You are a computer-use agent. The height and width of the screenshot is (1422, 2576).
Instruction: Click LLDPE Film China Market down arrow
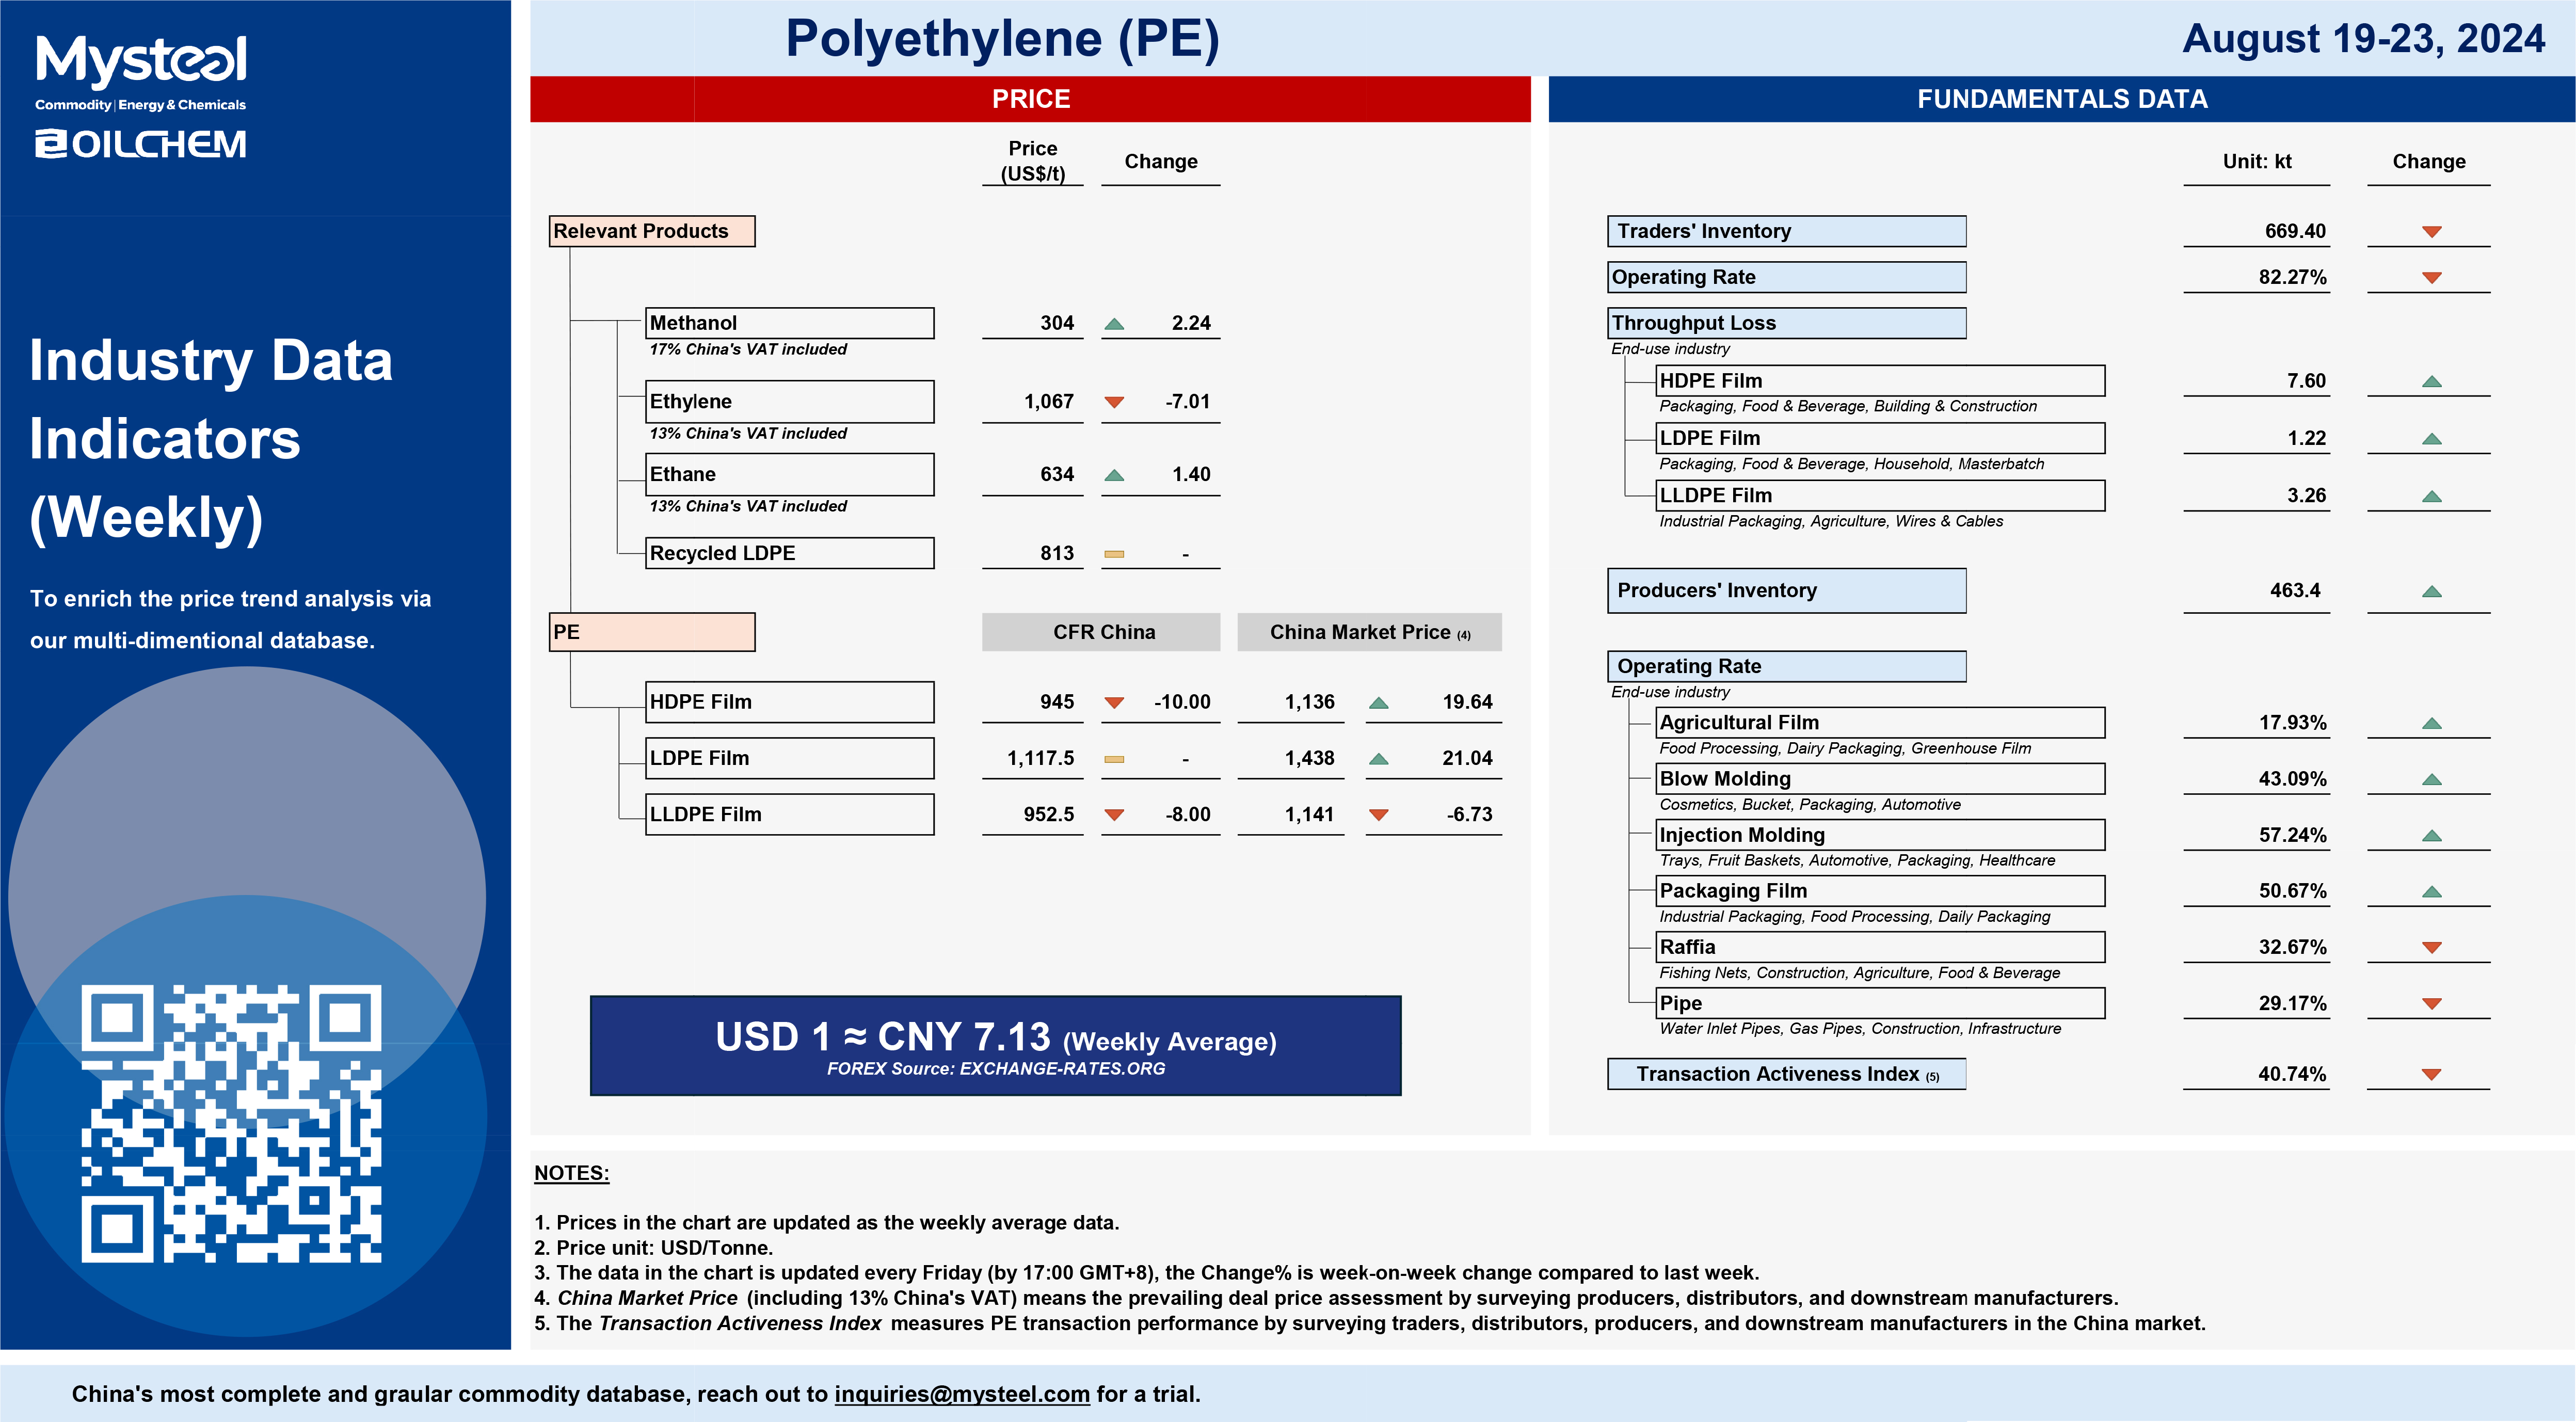click(1378, 815)
